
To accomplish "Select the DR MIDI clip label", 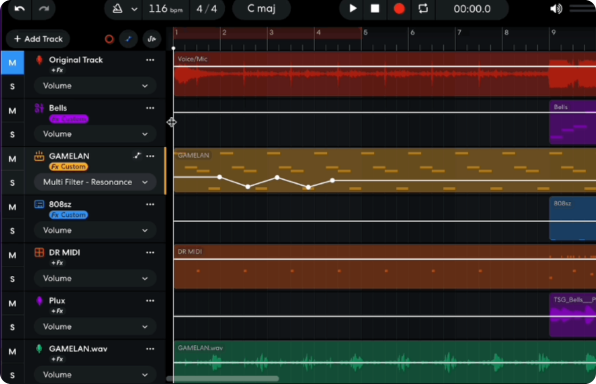I will 190,252.
